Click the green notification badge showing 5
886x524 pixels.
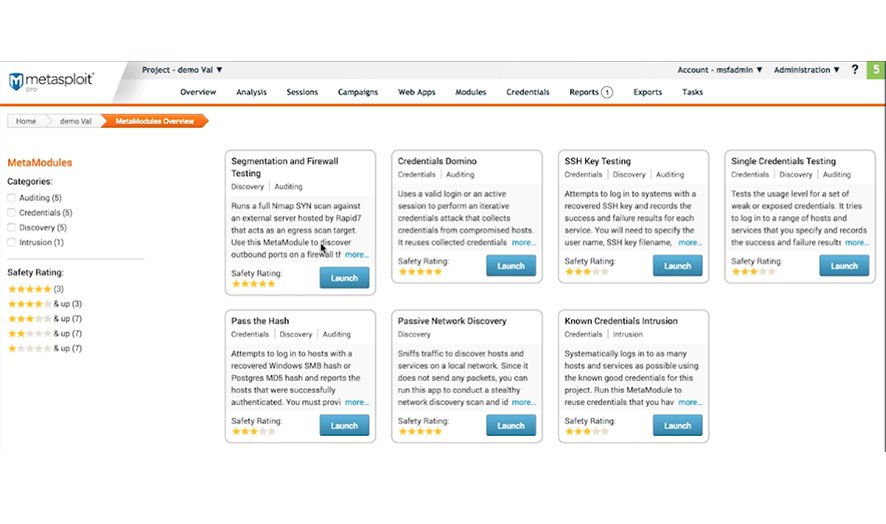coord(876,70)
